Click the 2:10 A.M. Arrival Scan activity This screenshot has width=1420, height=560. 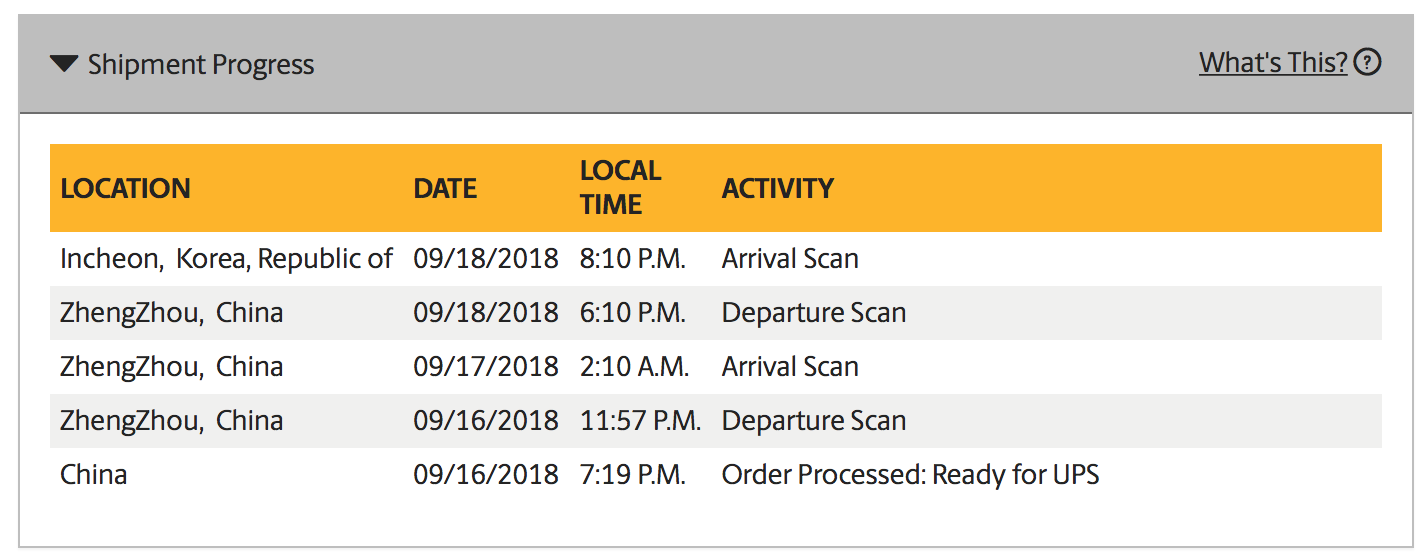coord(790,367)
